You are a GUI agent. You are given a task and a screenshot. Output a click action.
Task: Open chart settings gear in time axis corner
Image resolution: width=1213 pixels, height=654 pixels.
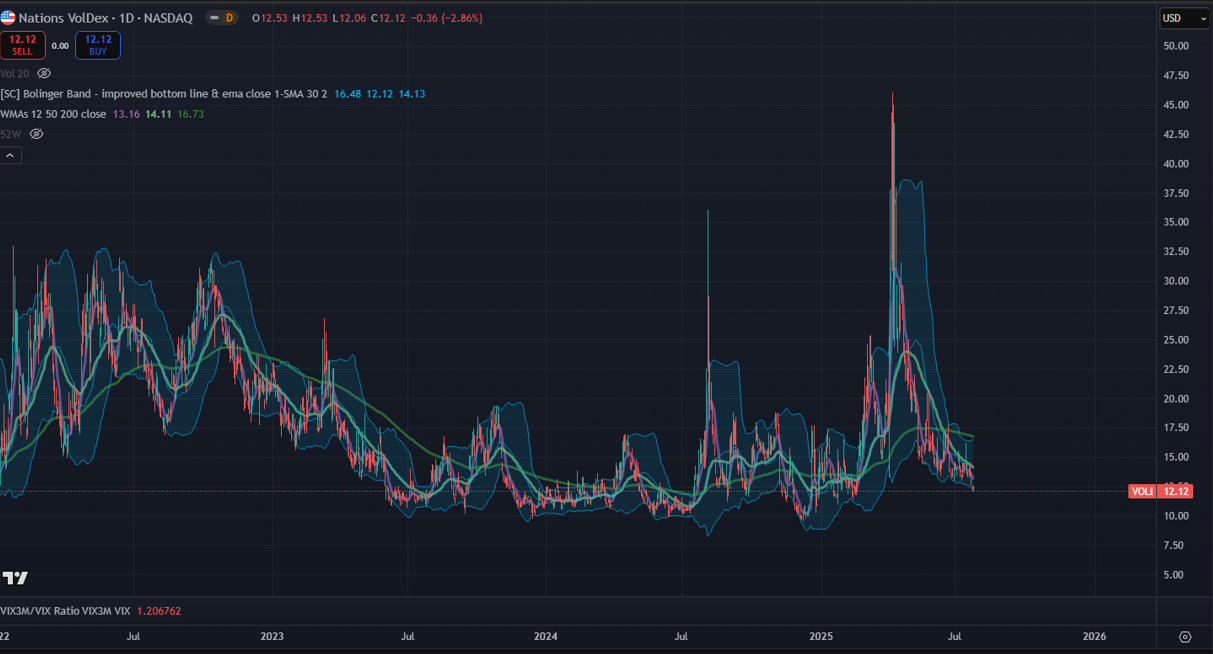(1185, 637)
